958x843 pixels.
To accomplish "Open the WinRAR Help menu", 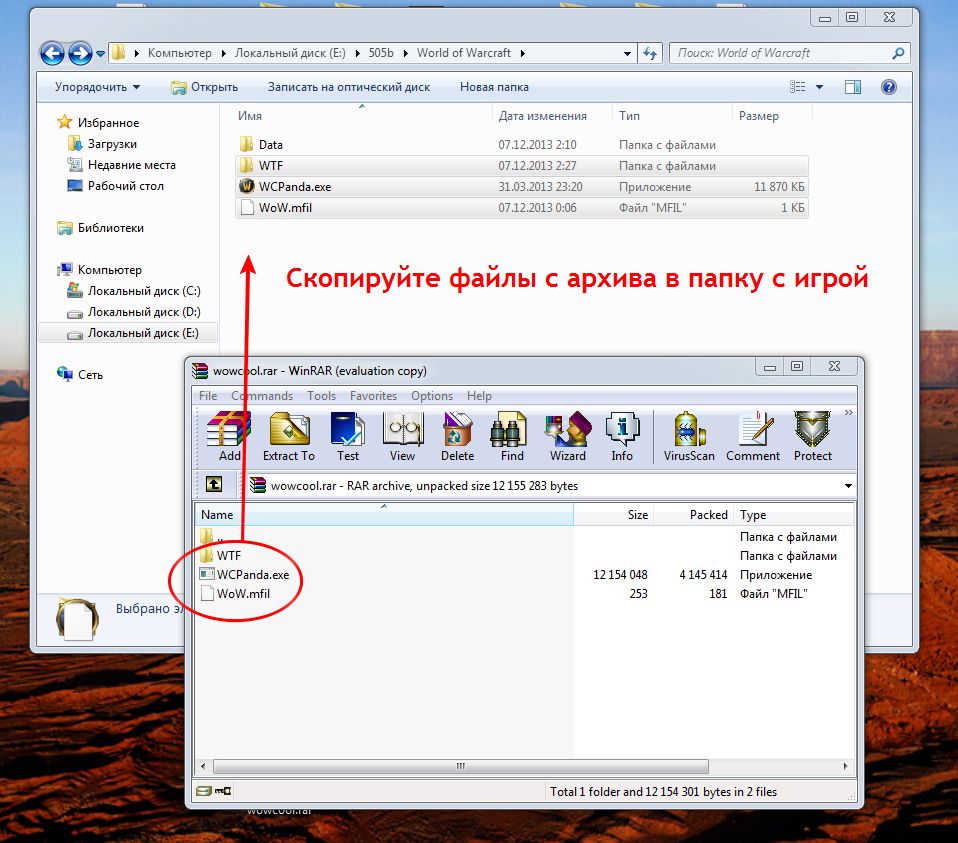I will coord(479,395).
